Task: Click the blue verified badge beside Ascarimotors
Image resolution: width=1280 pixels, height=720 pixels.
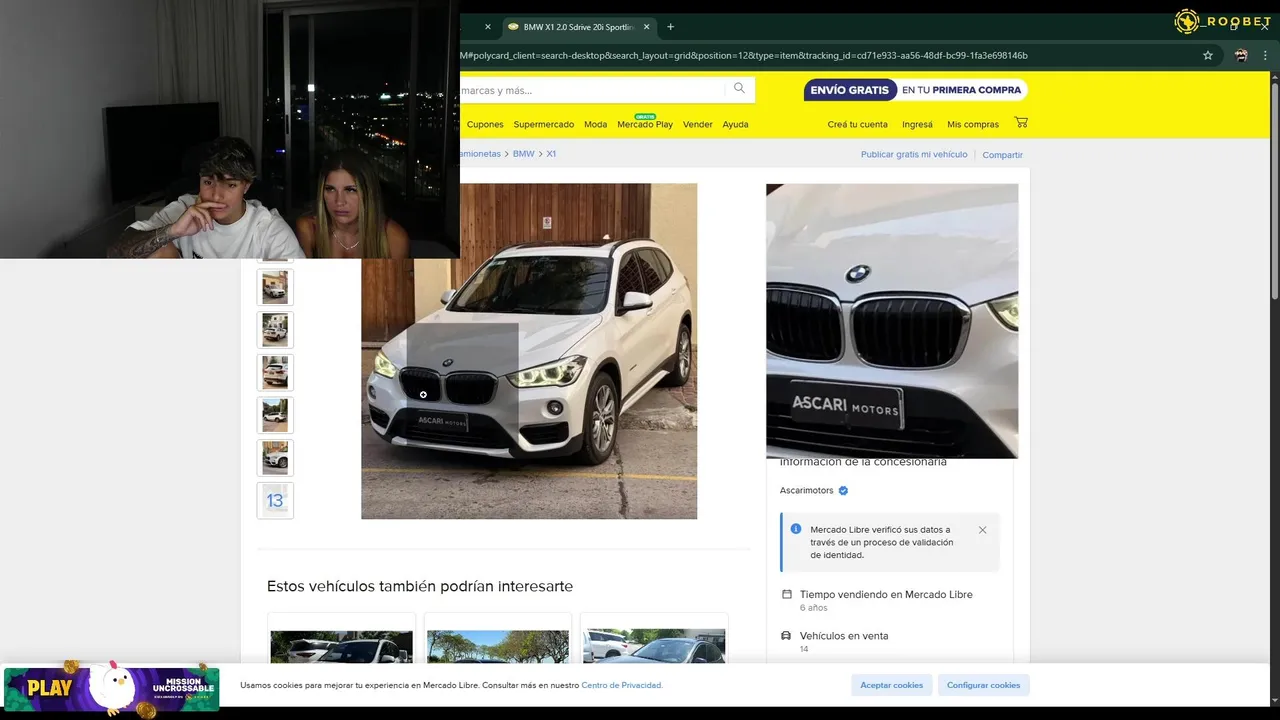Action: 843,491
